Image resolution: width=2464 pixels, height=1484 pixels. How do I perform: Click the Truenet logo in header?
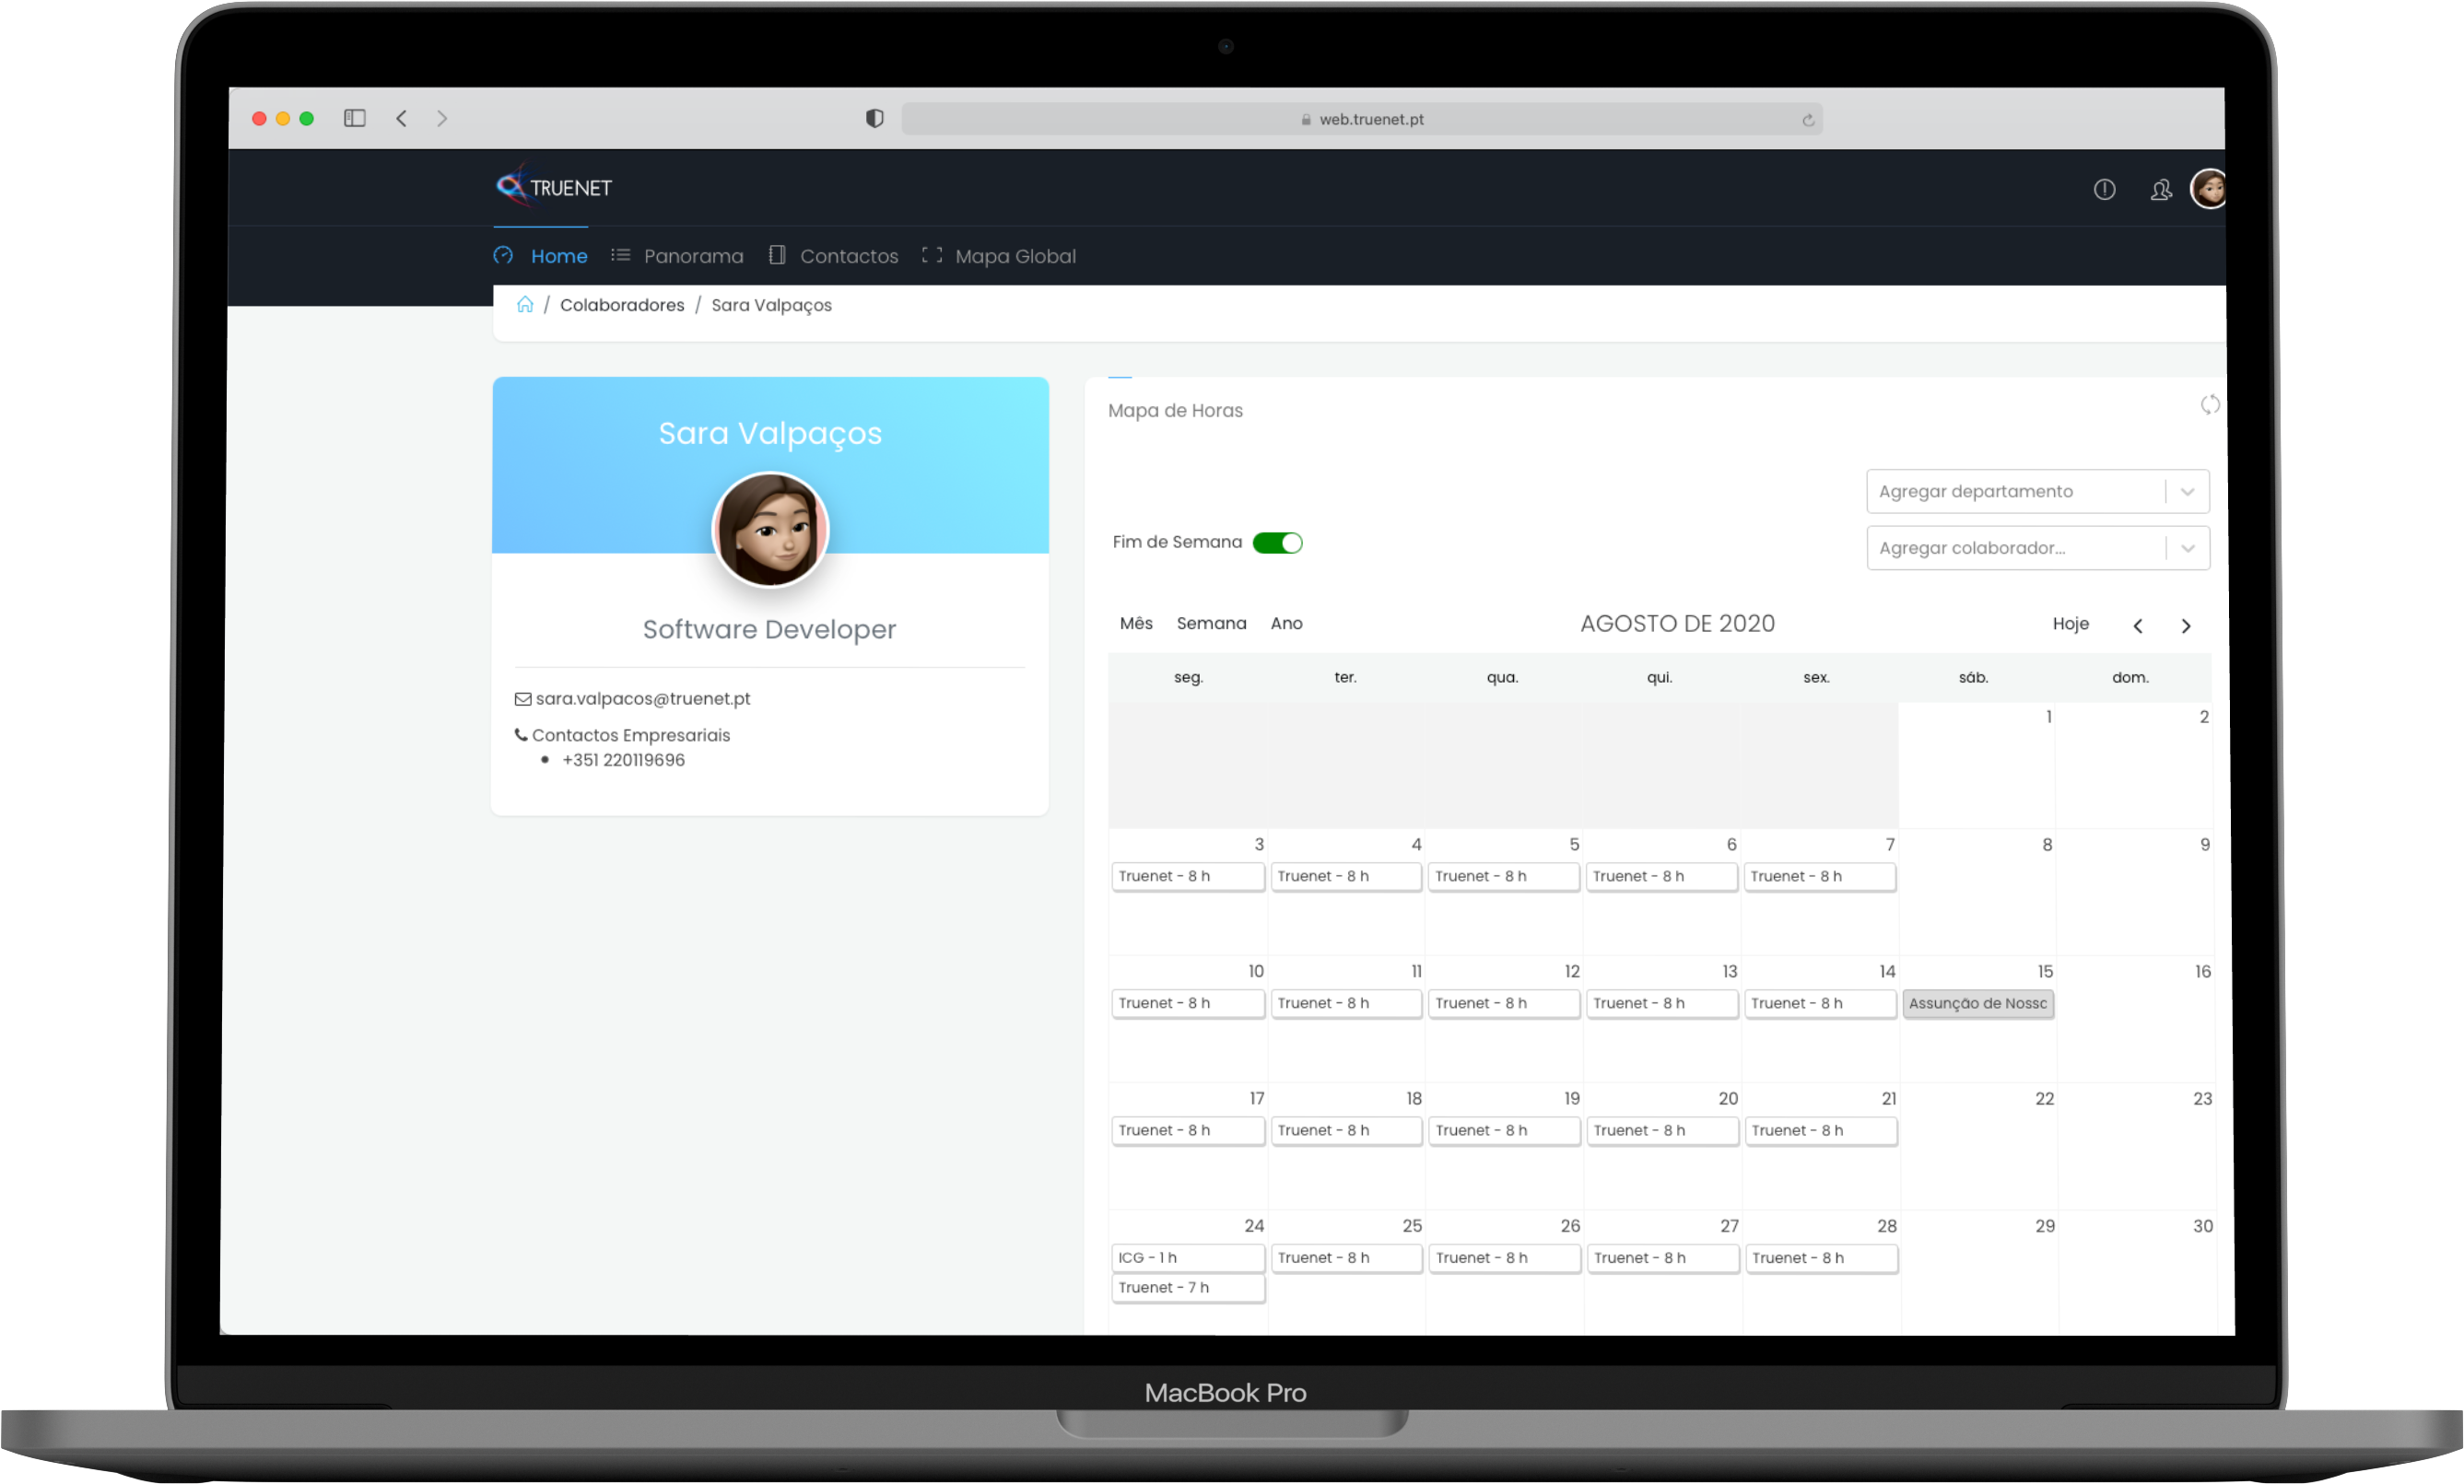pos(554,187)
